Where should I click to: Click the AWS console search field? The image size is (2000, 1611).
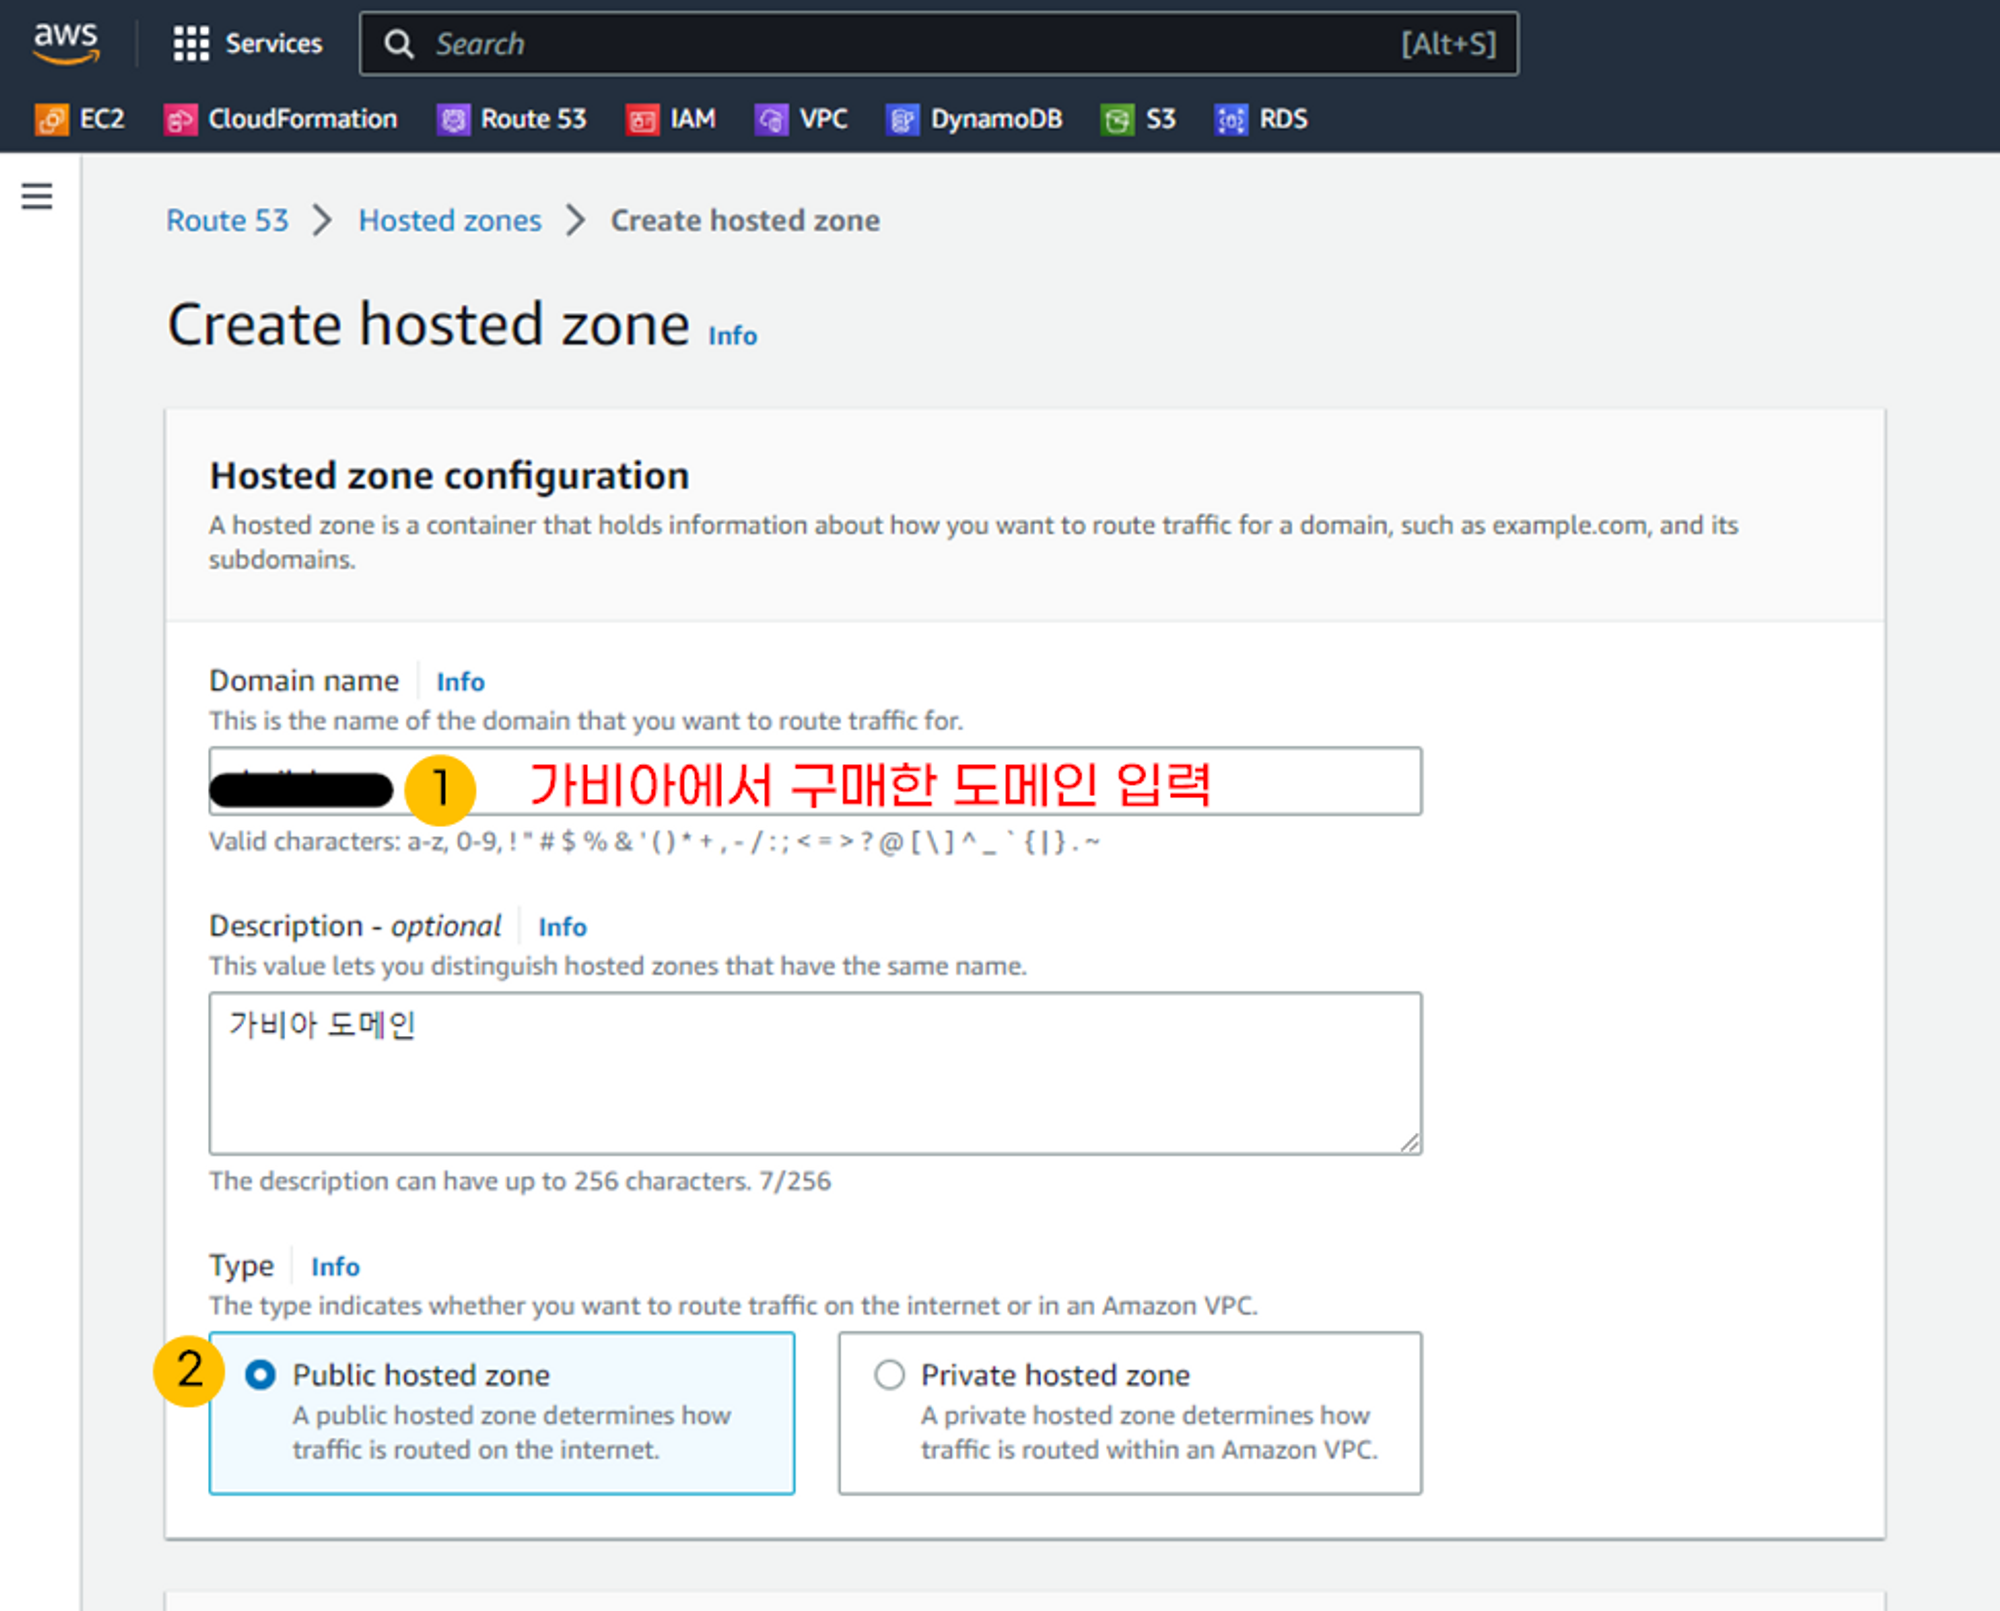pos(900,44)
